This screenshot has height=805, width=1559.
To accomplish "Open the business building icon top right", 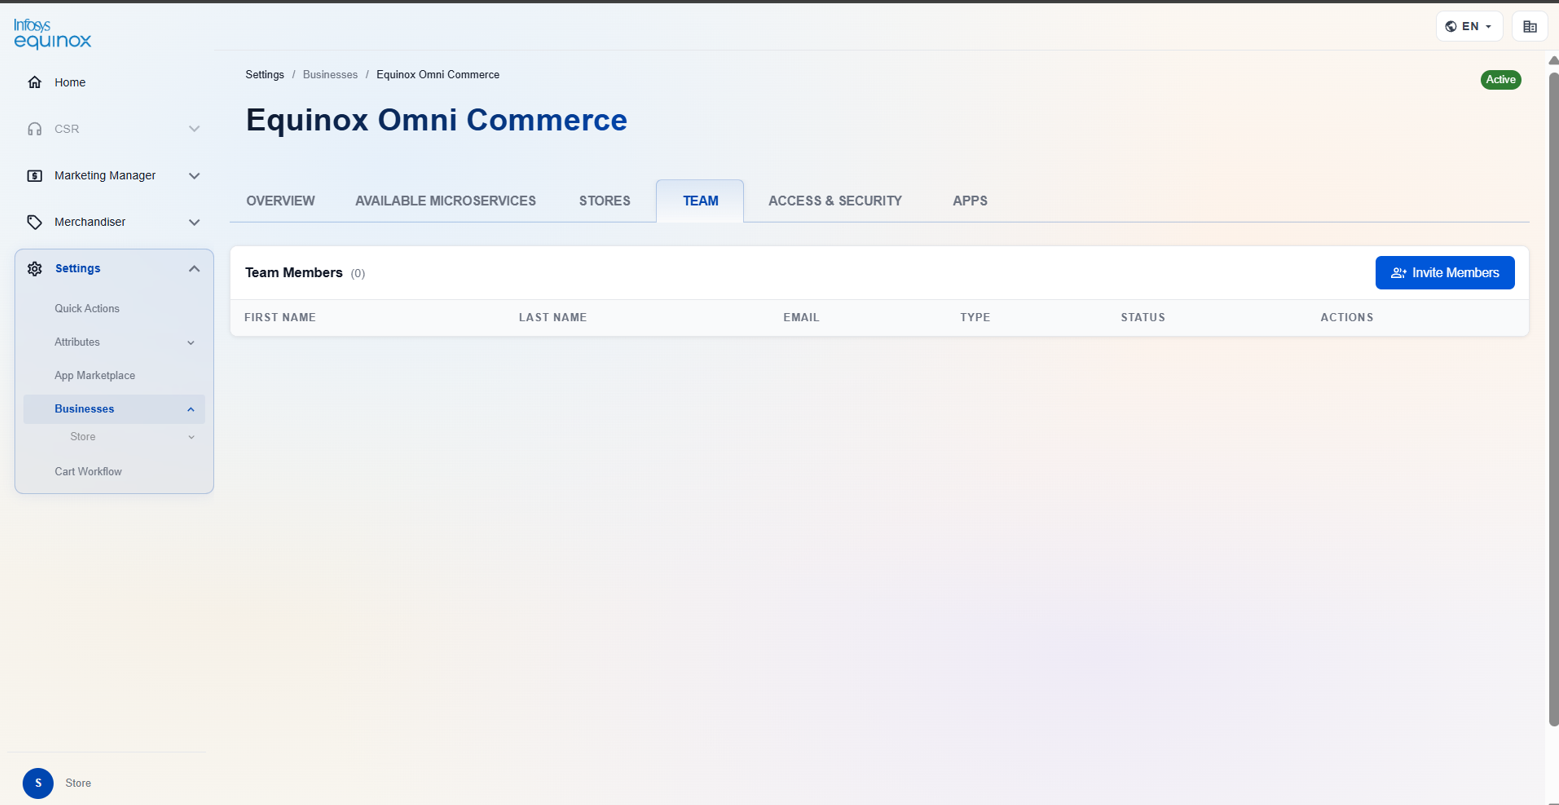I will point(1530,27).
